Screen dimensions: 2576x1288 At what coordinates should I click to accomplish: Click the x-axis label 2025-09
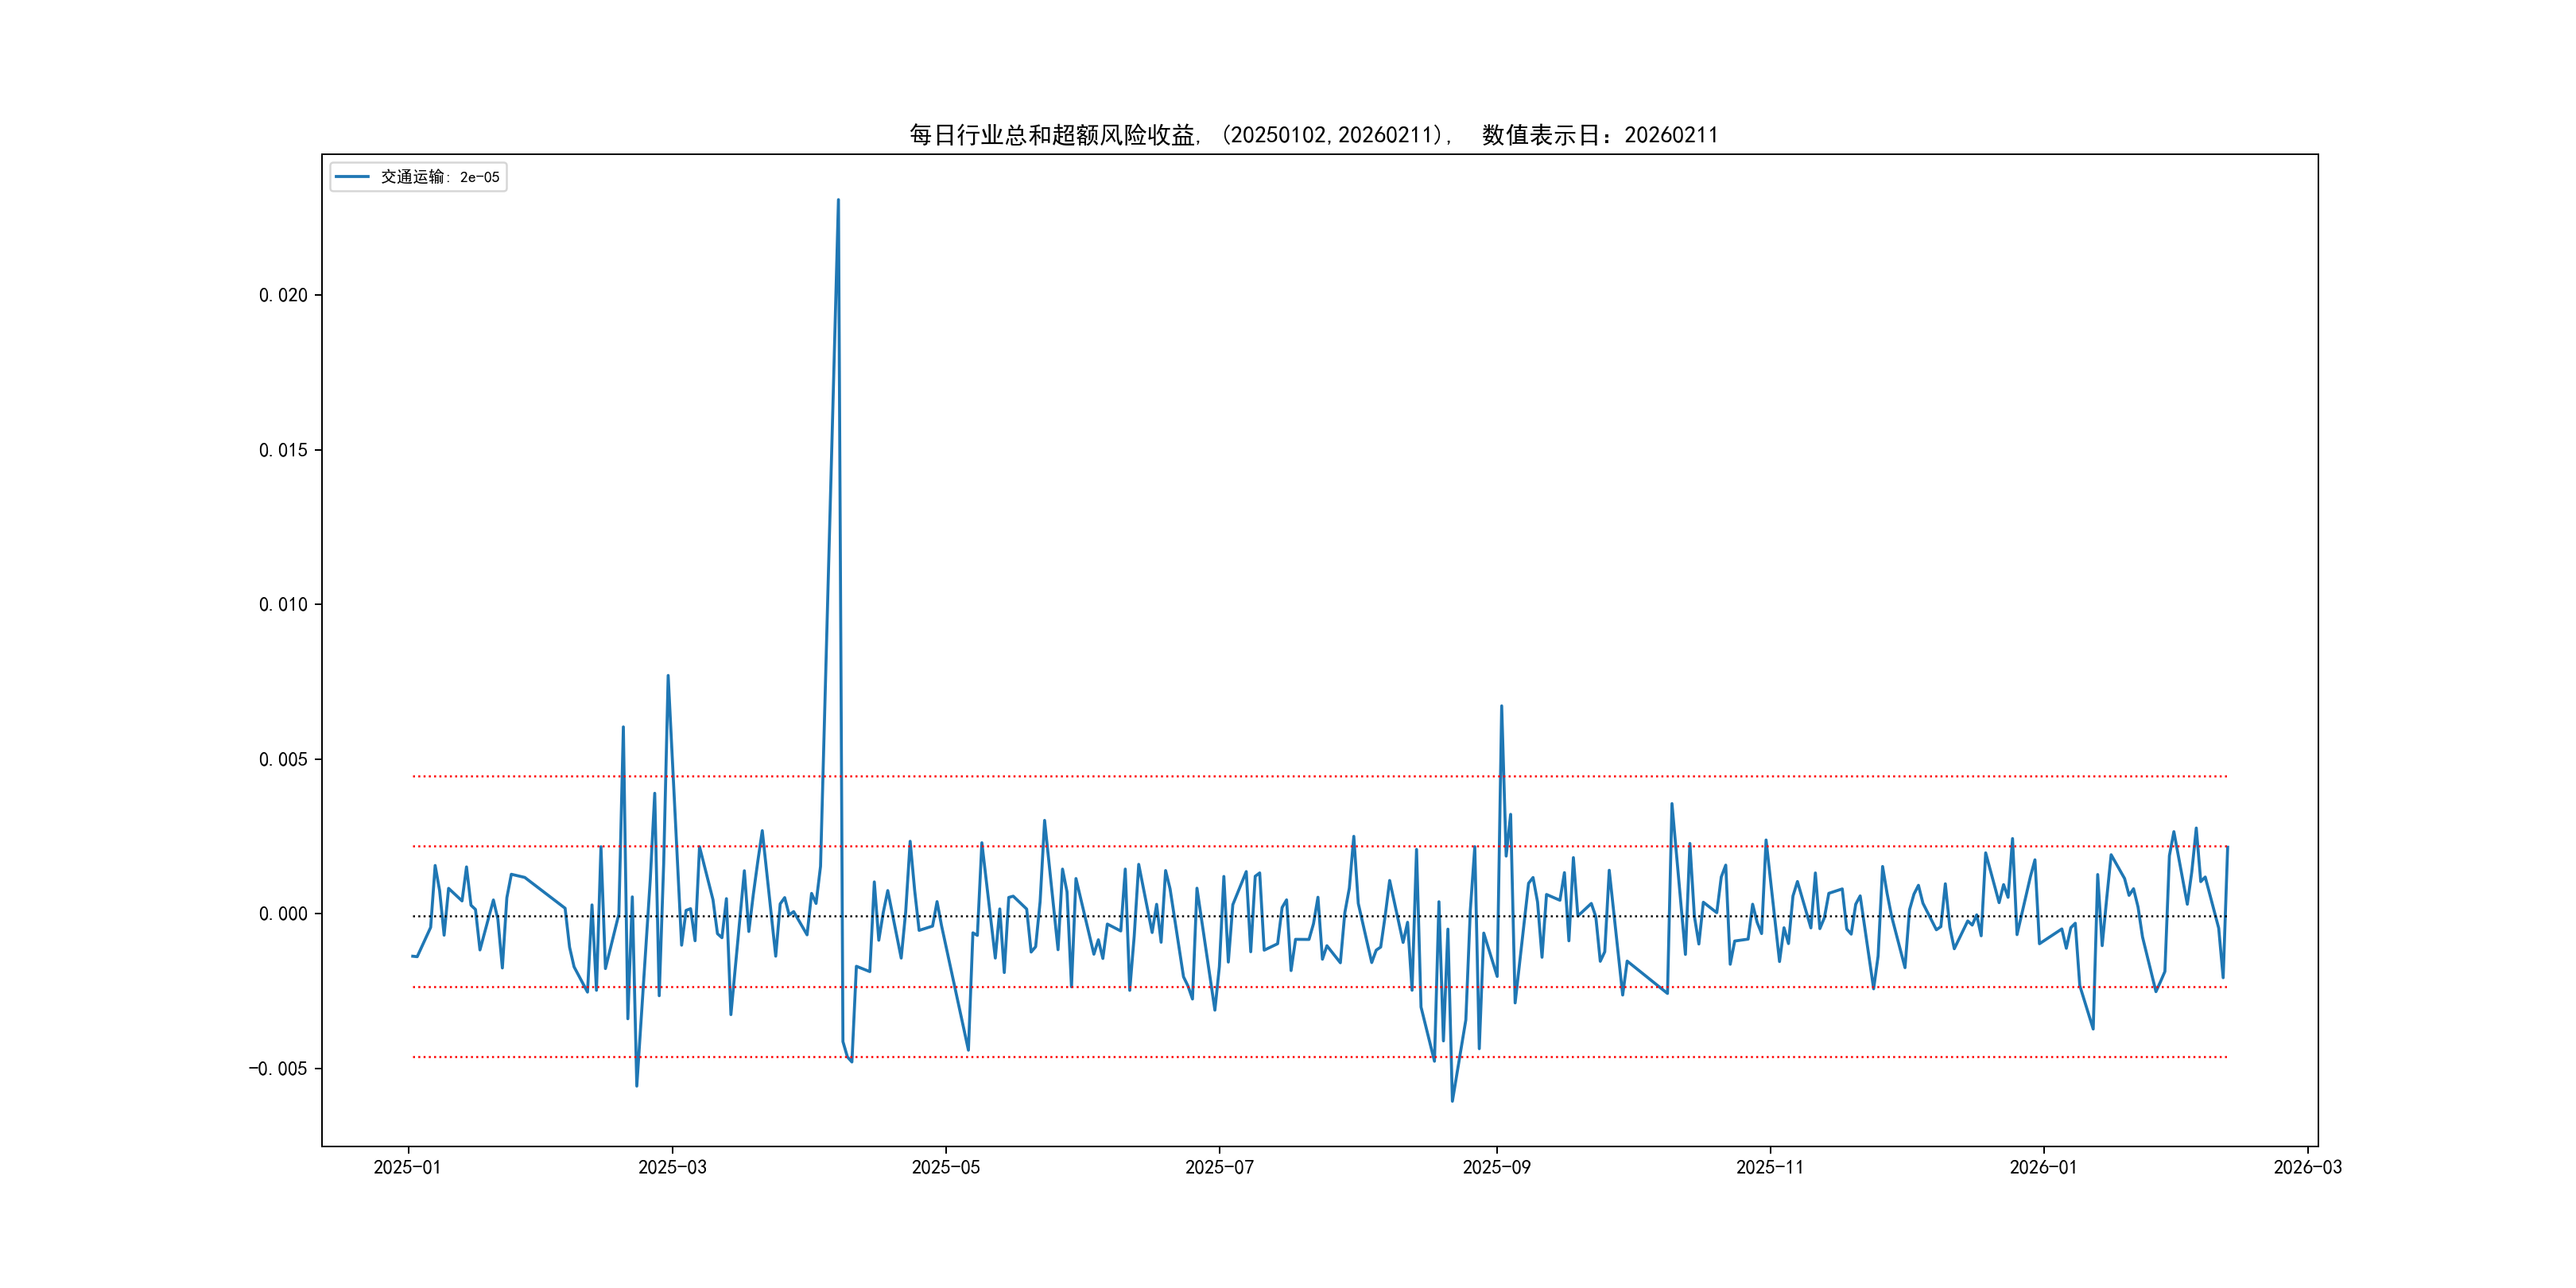[1496, 1167]
